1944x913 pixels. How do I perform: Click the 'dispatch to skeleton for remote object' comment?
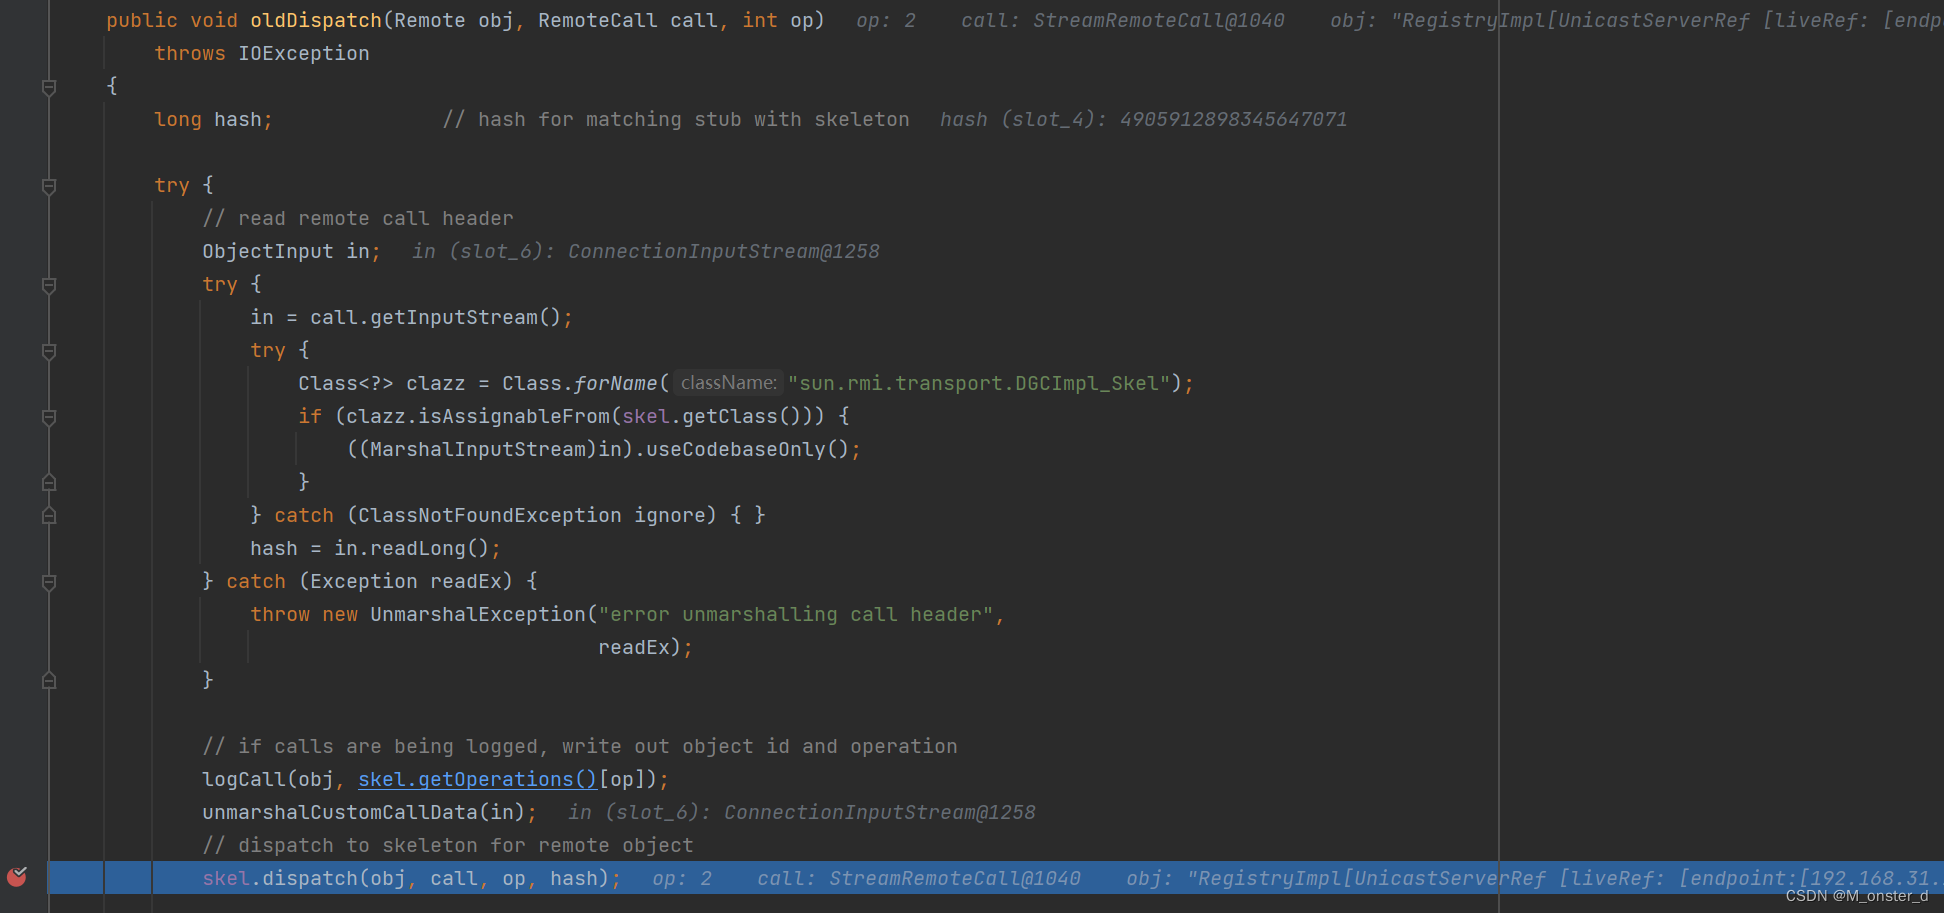(x=448, y=845)
